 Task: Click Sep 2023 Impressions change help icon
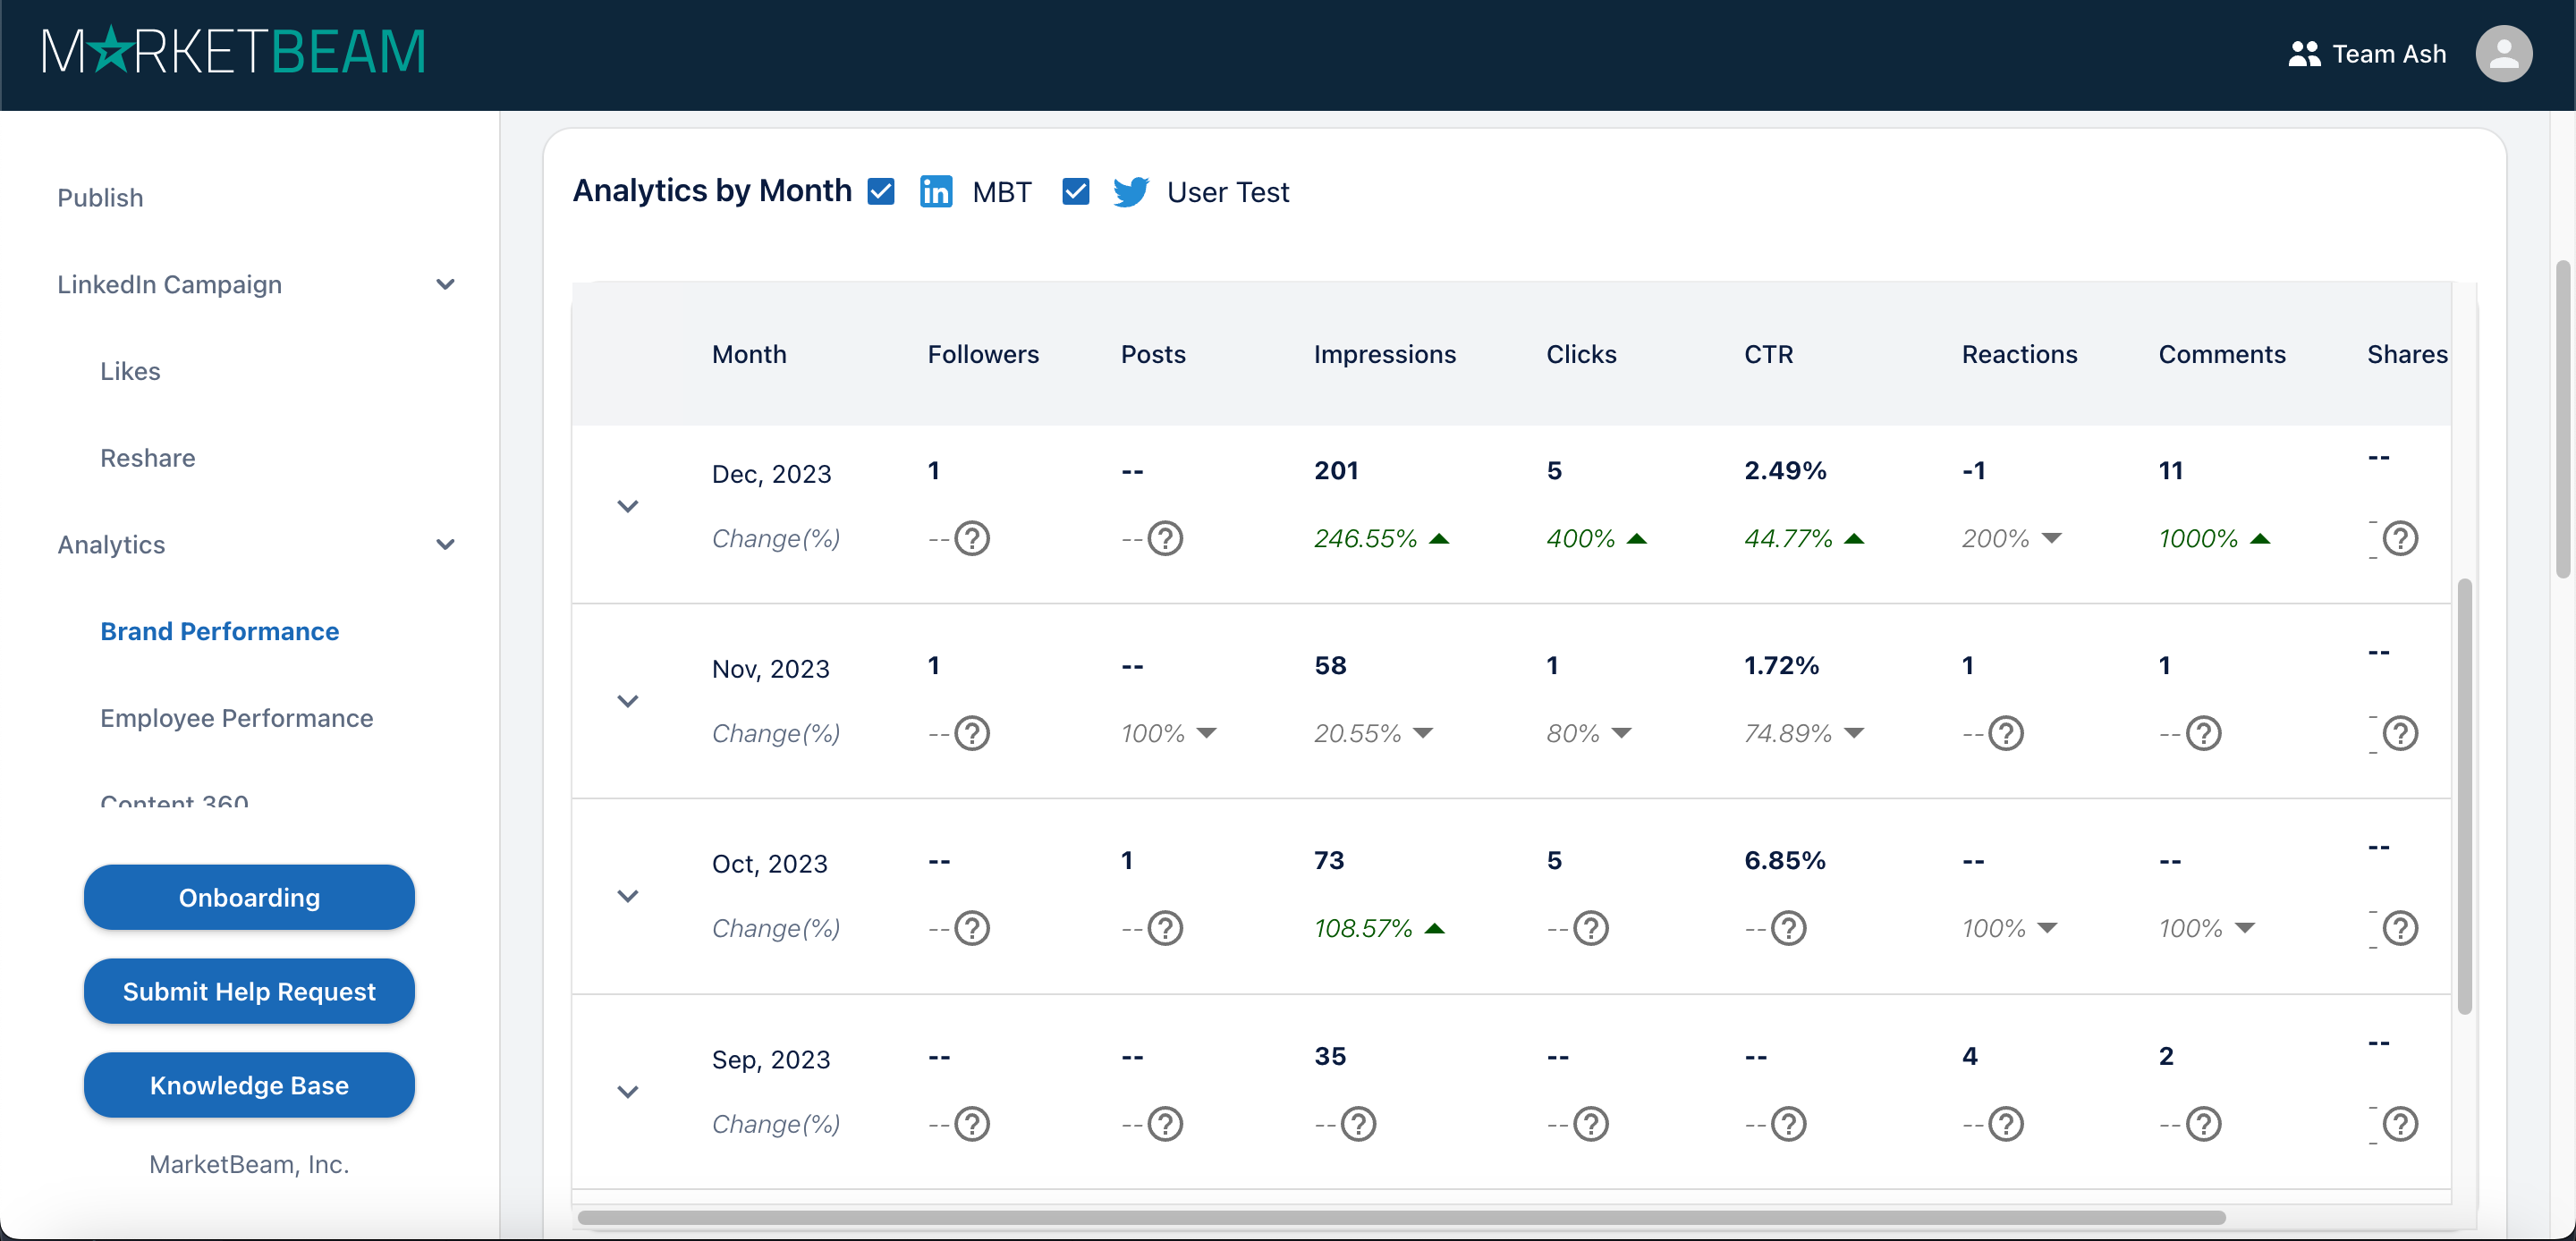(1357, 1124)
